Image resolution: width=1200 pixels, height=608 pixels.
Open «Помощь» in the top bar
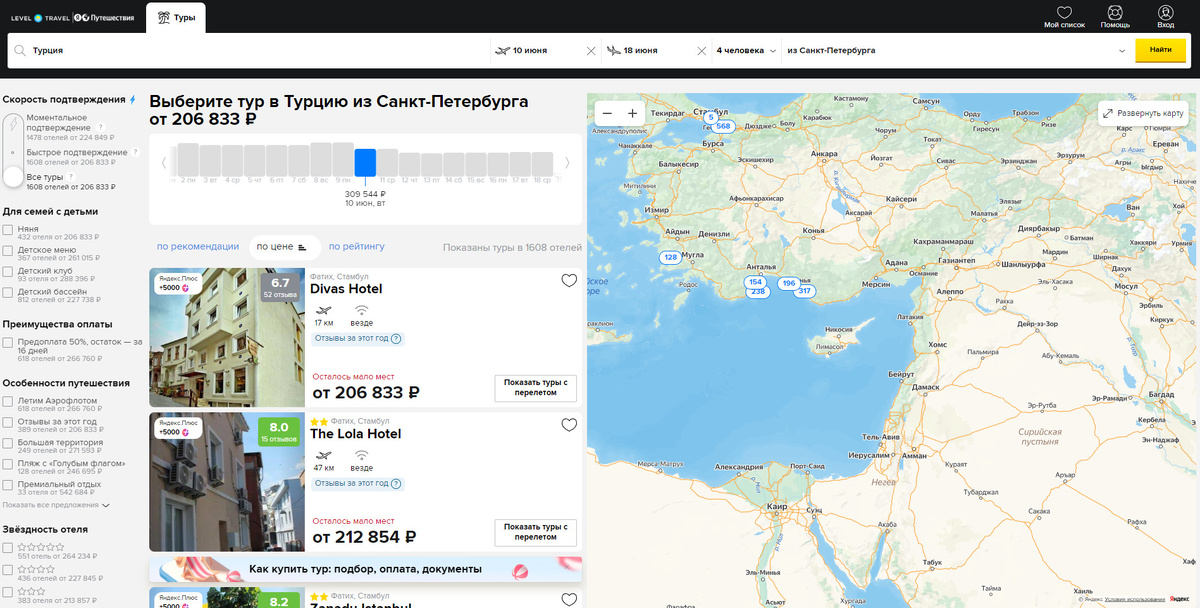(1114, 15)
